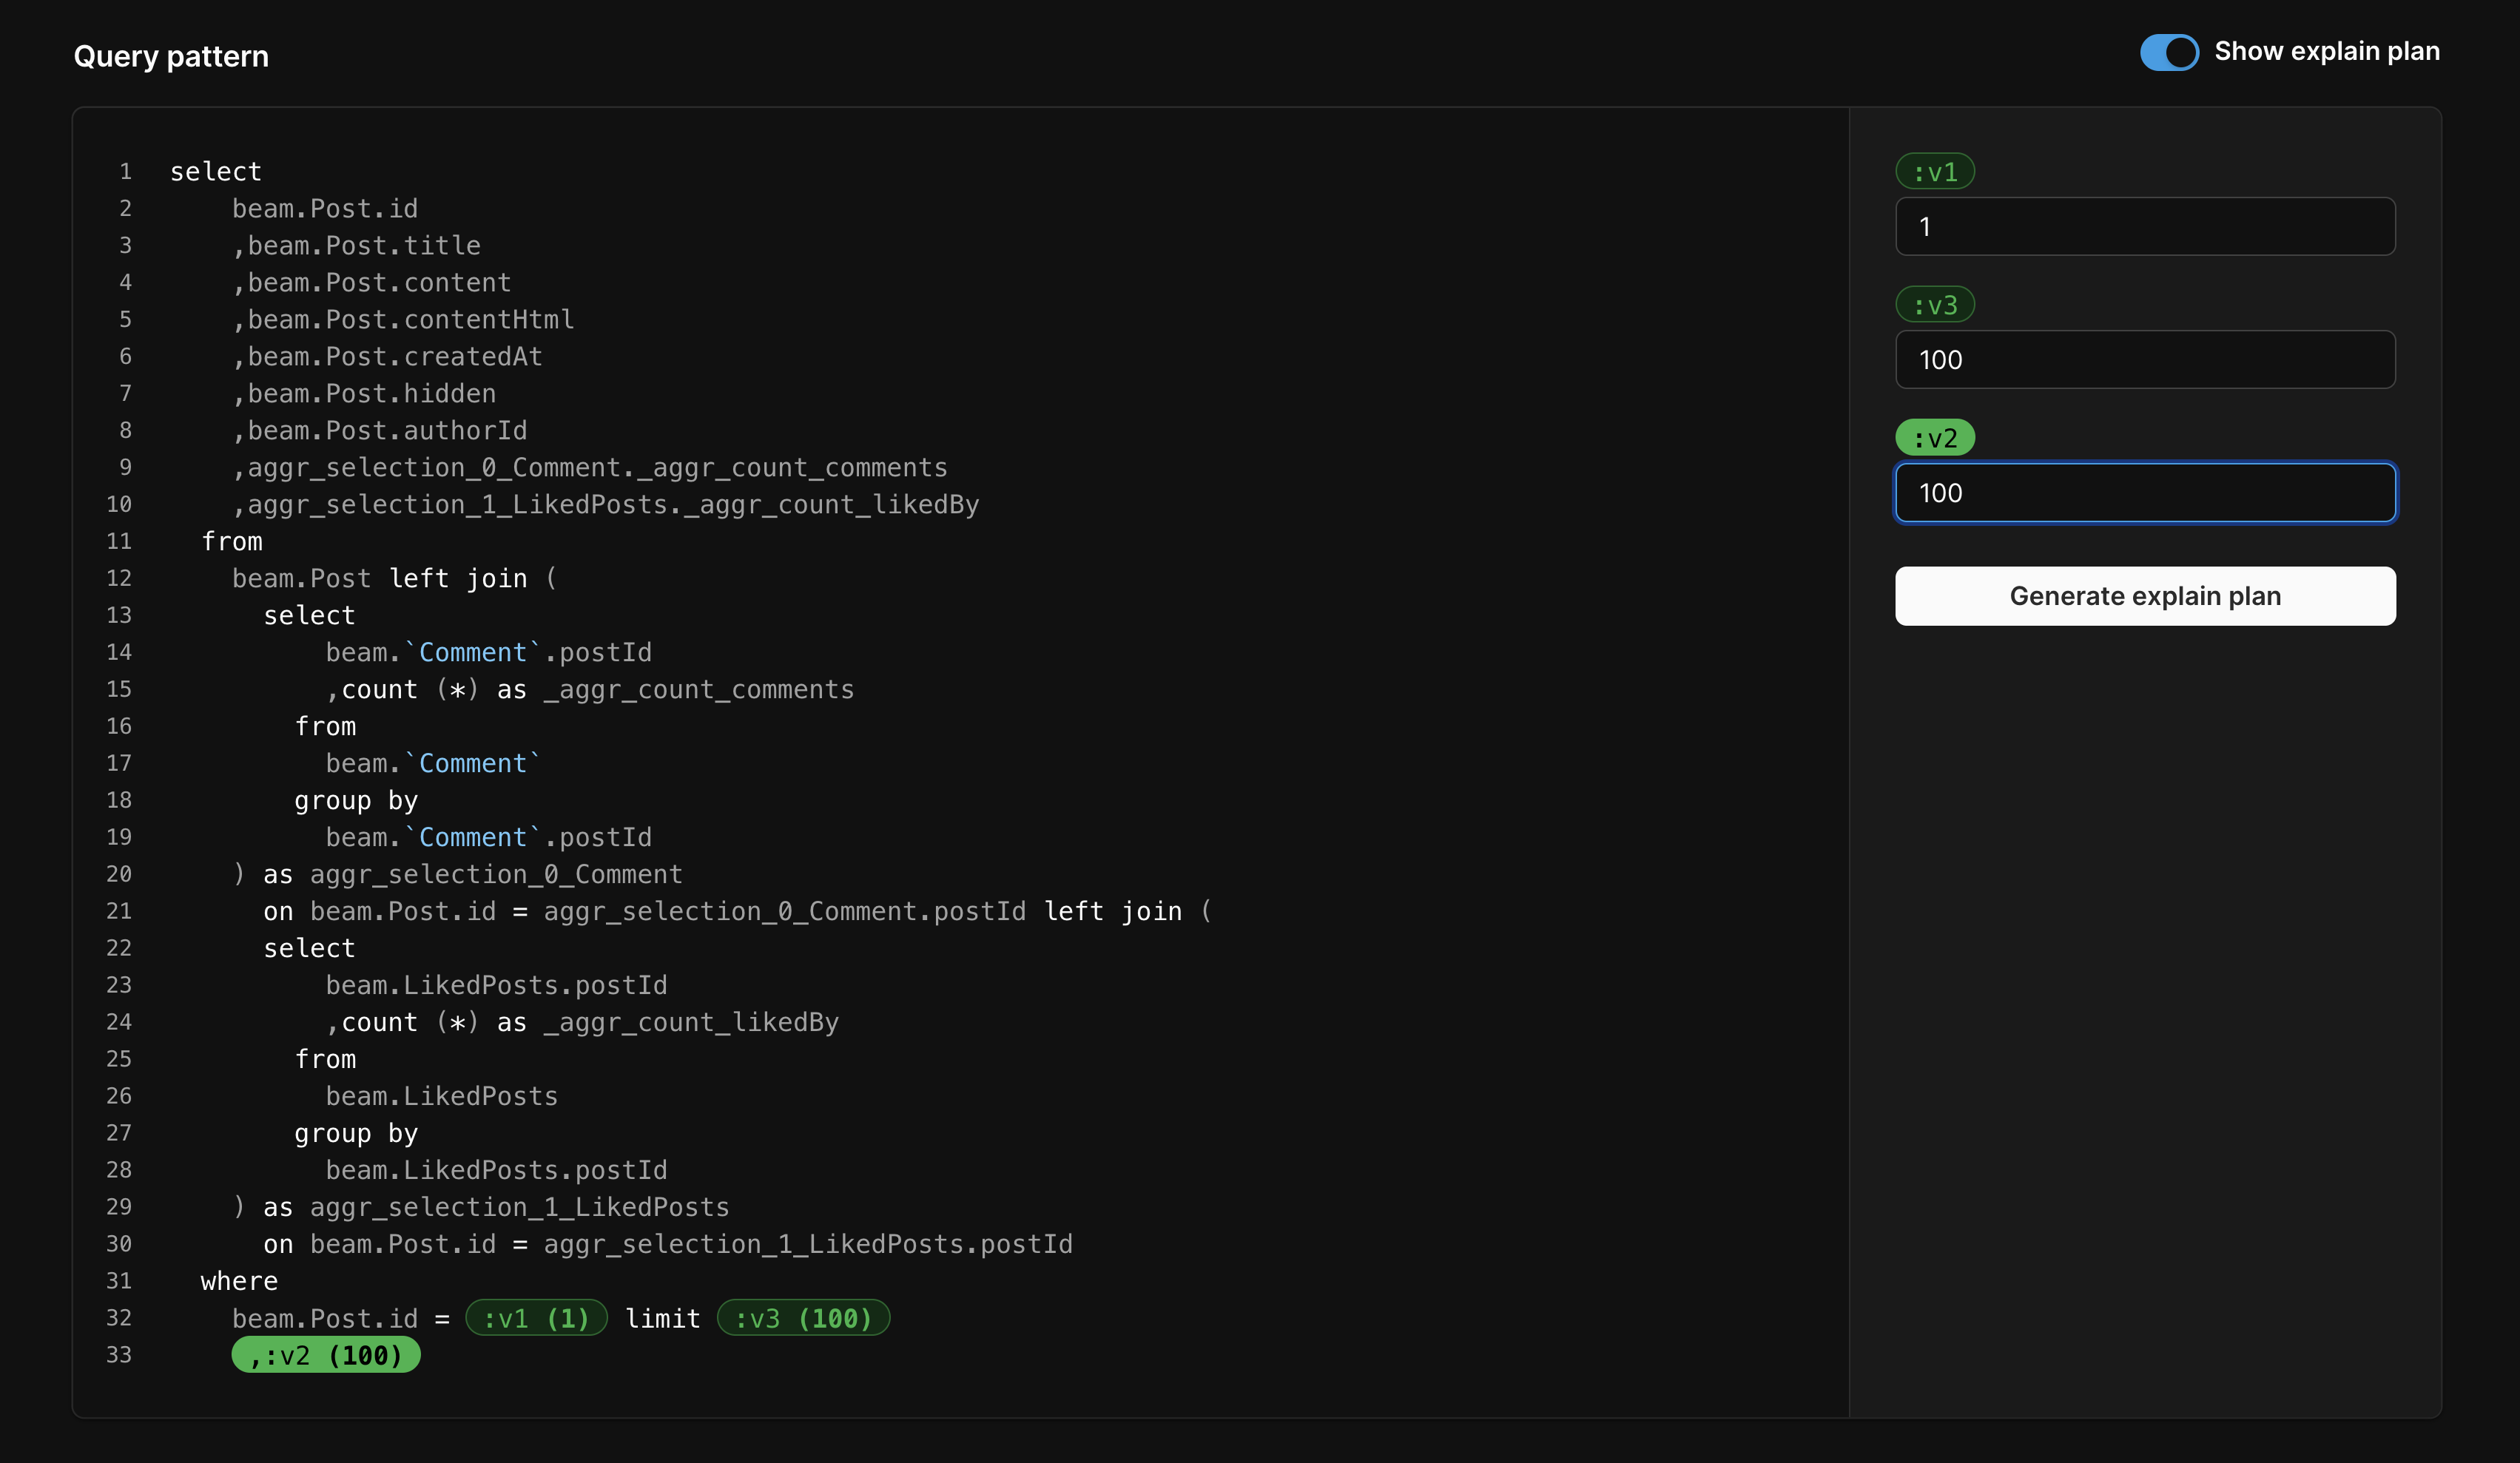The image size is (2520, 1463).
Task: Click the Generate explain plan button
Action: point(2145,596)
